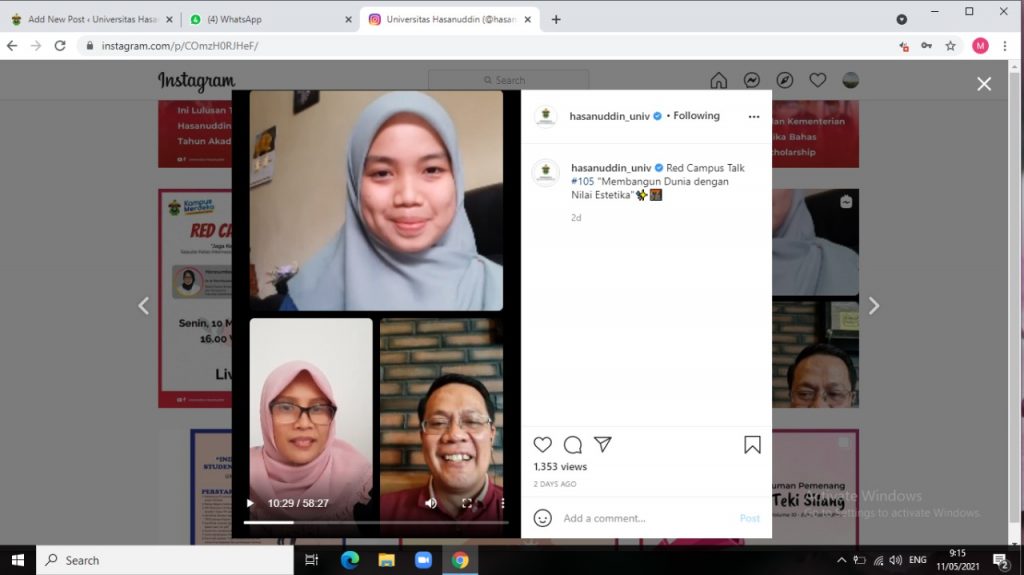Bookmark this page with star icon
Screen dimensions: 1024x575
951,46
